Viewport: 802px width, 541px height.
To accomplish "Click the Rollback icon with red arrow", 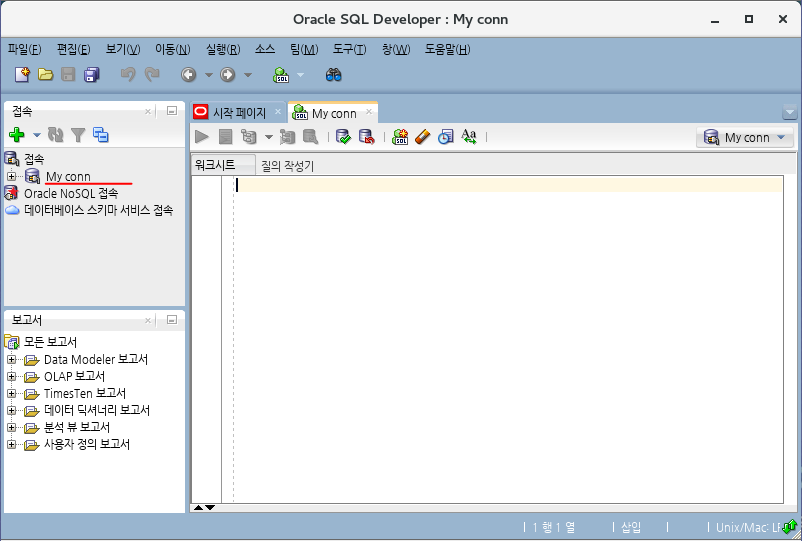I will pos(366,137).
